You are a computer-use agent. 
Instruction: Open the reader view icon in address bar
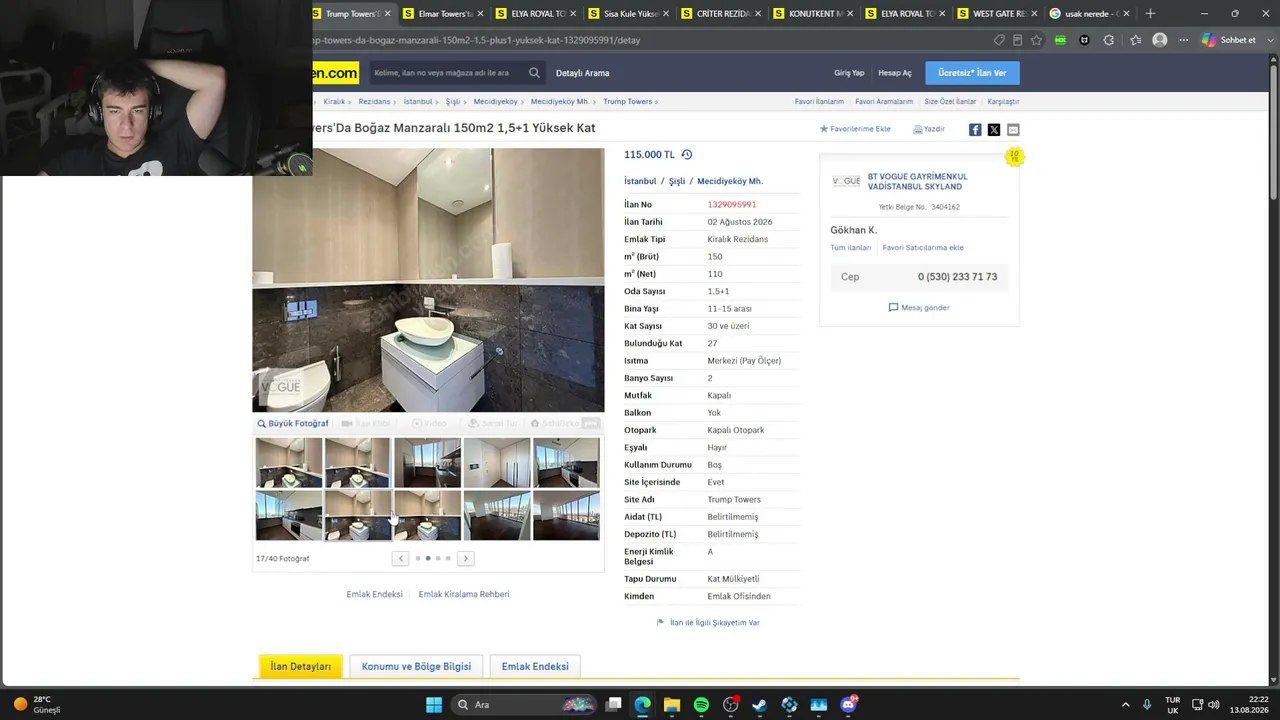pos(1017,40)
